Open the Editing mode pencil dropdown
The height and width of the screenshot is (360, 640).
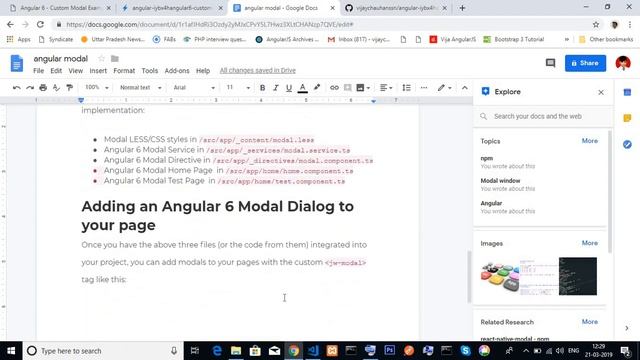[444, 88]
